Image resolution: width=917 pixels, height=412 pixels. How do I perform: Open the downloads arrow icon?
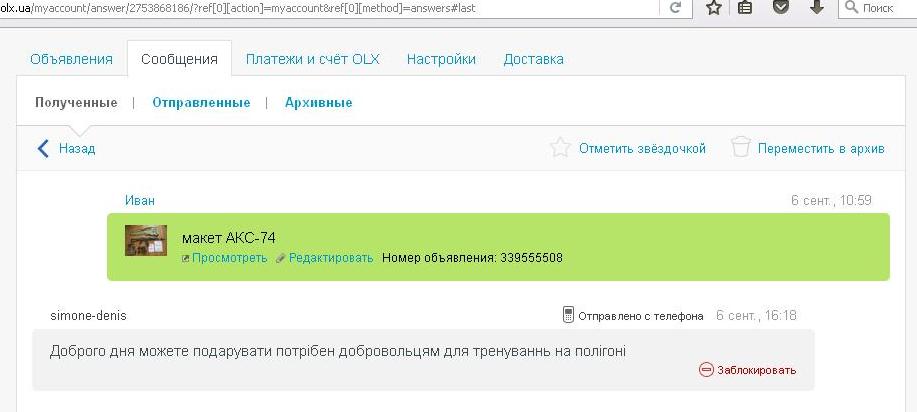coord(817,7)
